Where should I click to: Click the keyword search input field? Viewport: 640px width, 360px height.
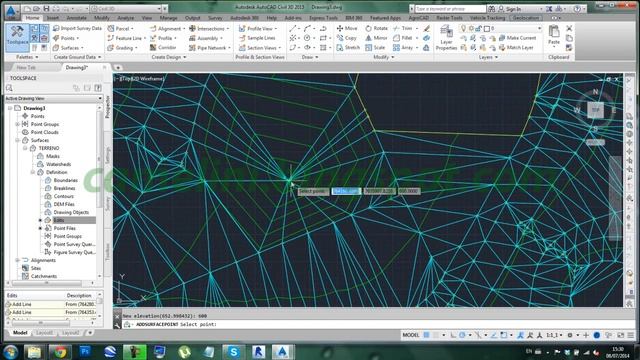coord(450,9)
